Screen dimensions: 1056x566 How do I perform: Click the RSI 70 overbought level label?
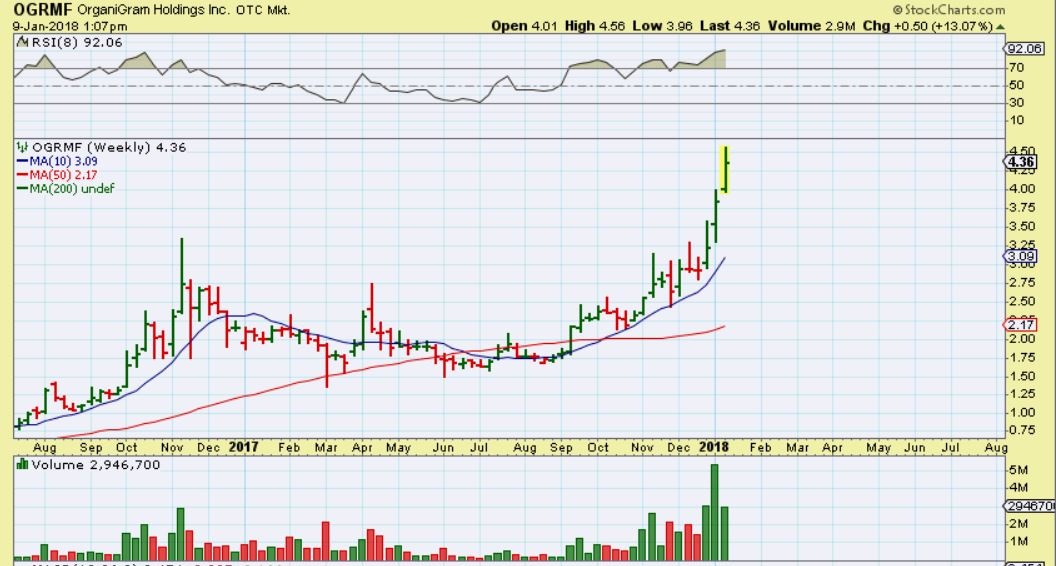click(1016, 68)
